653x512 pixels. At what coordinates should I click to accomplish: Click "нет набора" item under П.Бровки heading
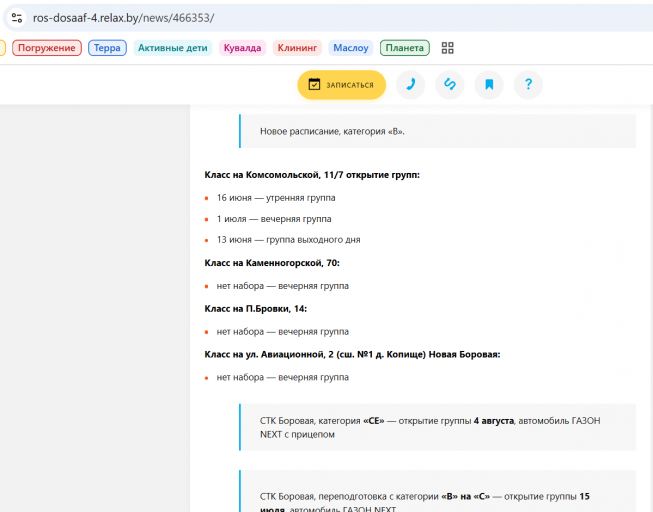282,332
